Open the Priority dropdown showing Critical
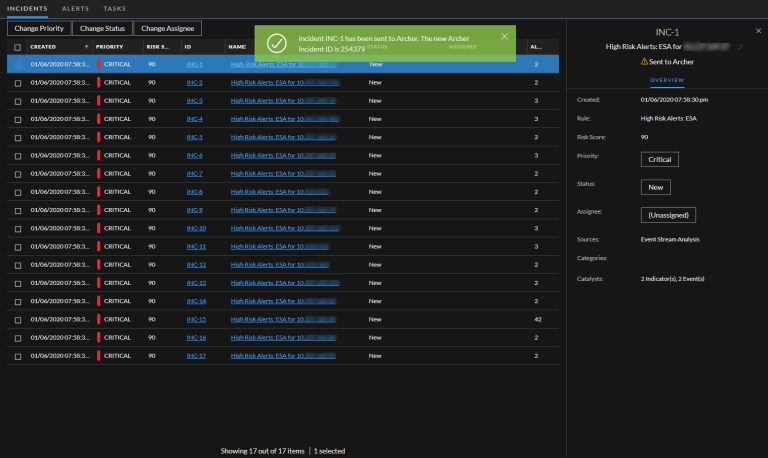Image resolution: width=768 pixels, height=458 pixels. [660, 159]
